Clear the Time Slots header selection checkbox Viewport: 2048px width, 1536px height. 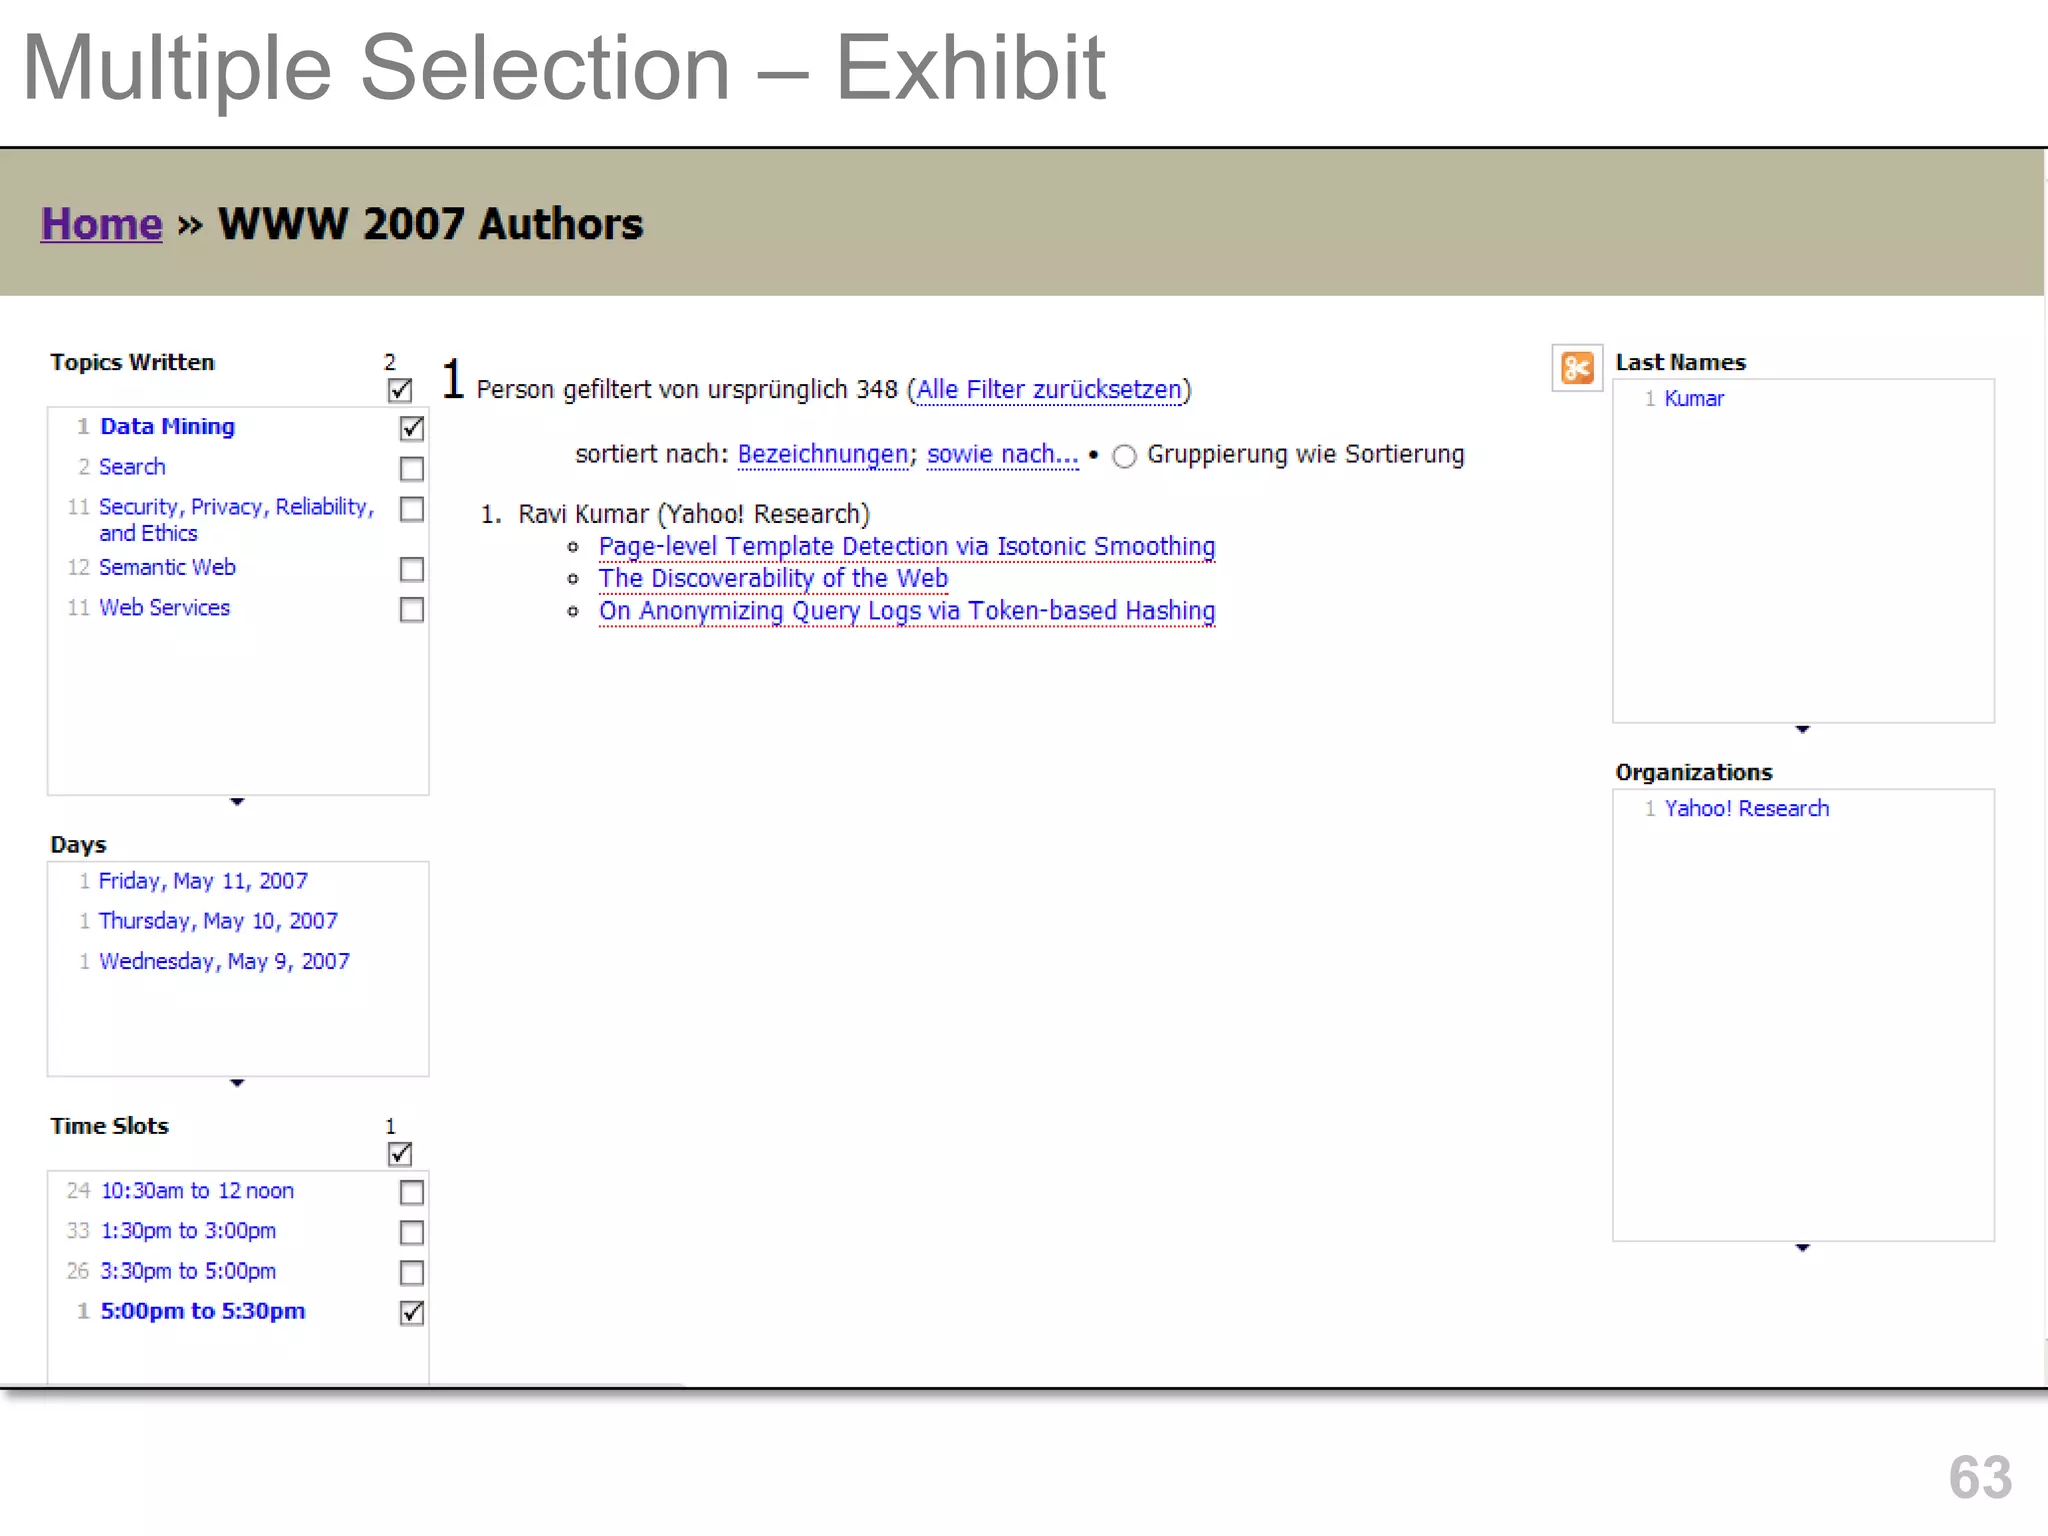pyautogui.click(x=400, y=1153)
